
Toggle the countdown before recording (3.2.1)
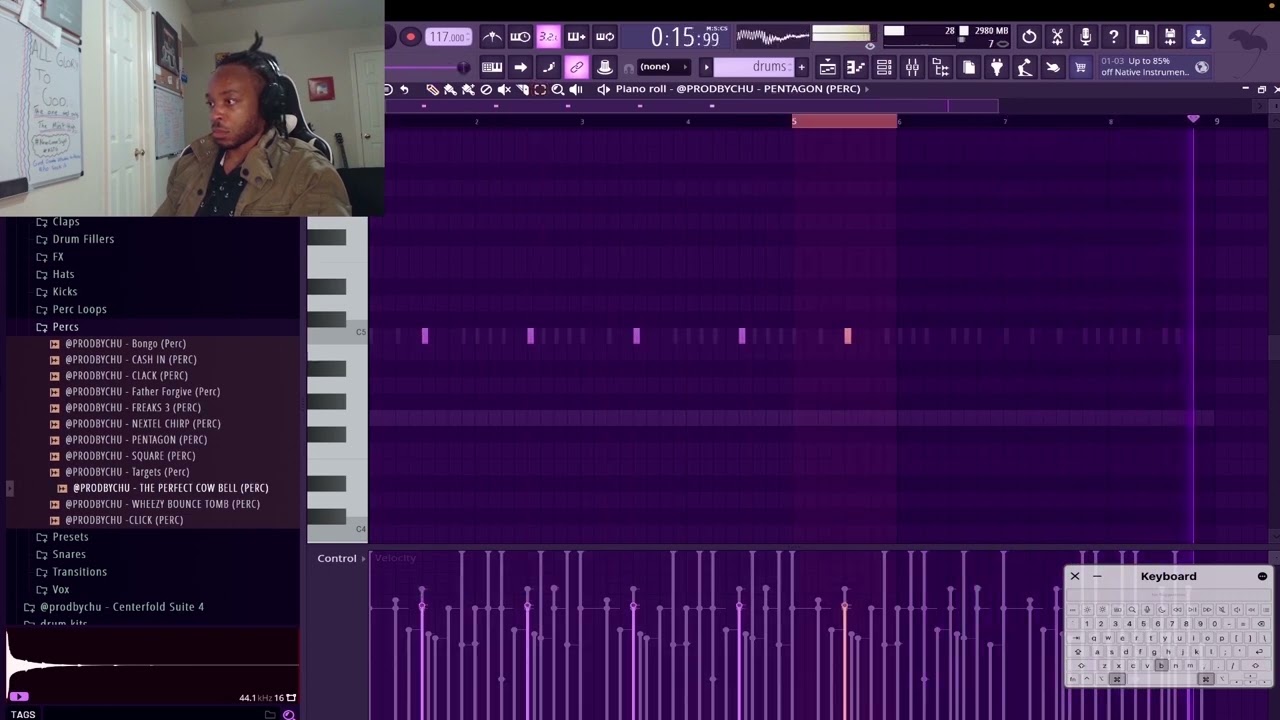point(548,37)
